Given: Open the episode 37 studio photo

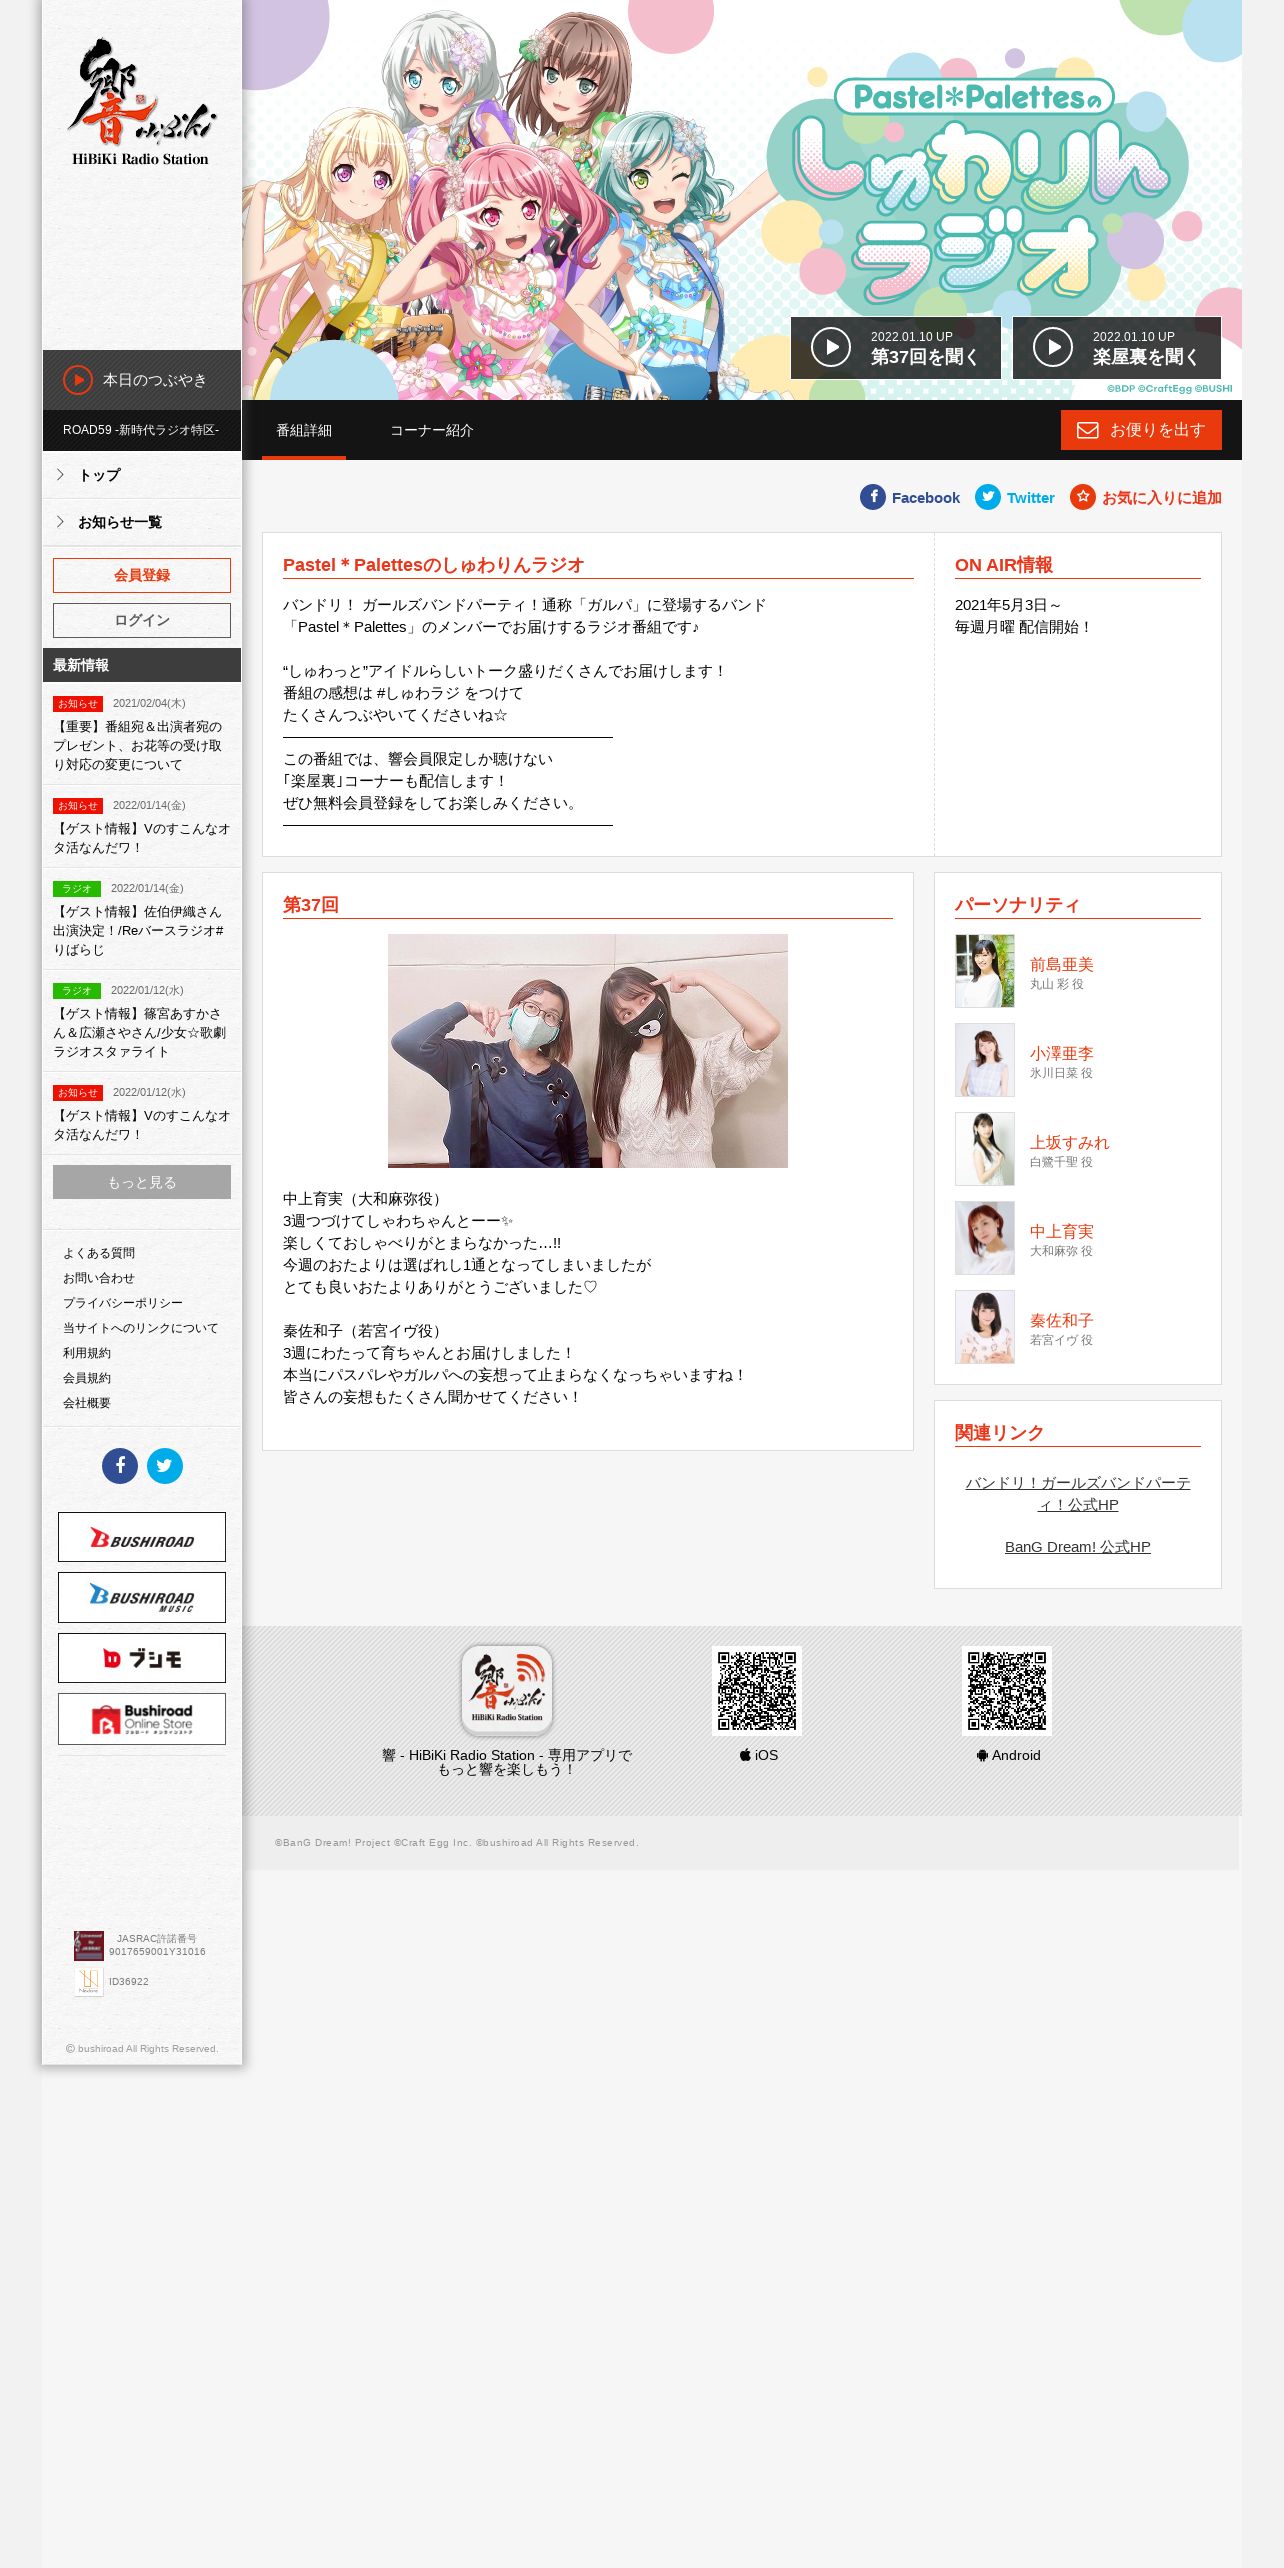Looking at the screenshot, I should click(x=588, y=1051).
